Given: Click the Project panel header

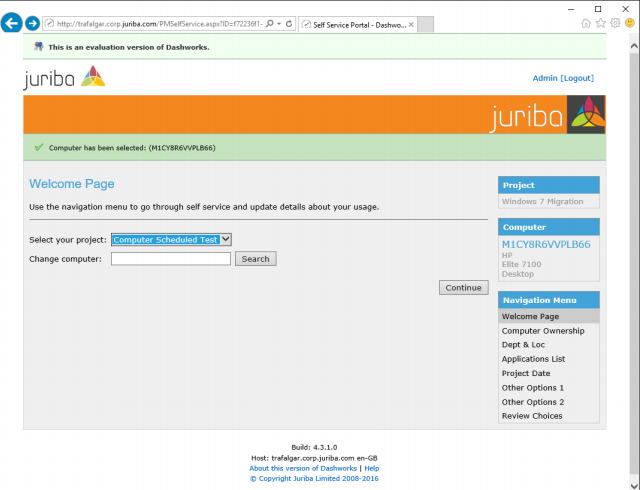Looking at the screenshot, I should pyautogui.click(x=549, y=185).
